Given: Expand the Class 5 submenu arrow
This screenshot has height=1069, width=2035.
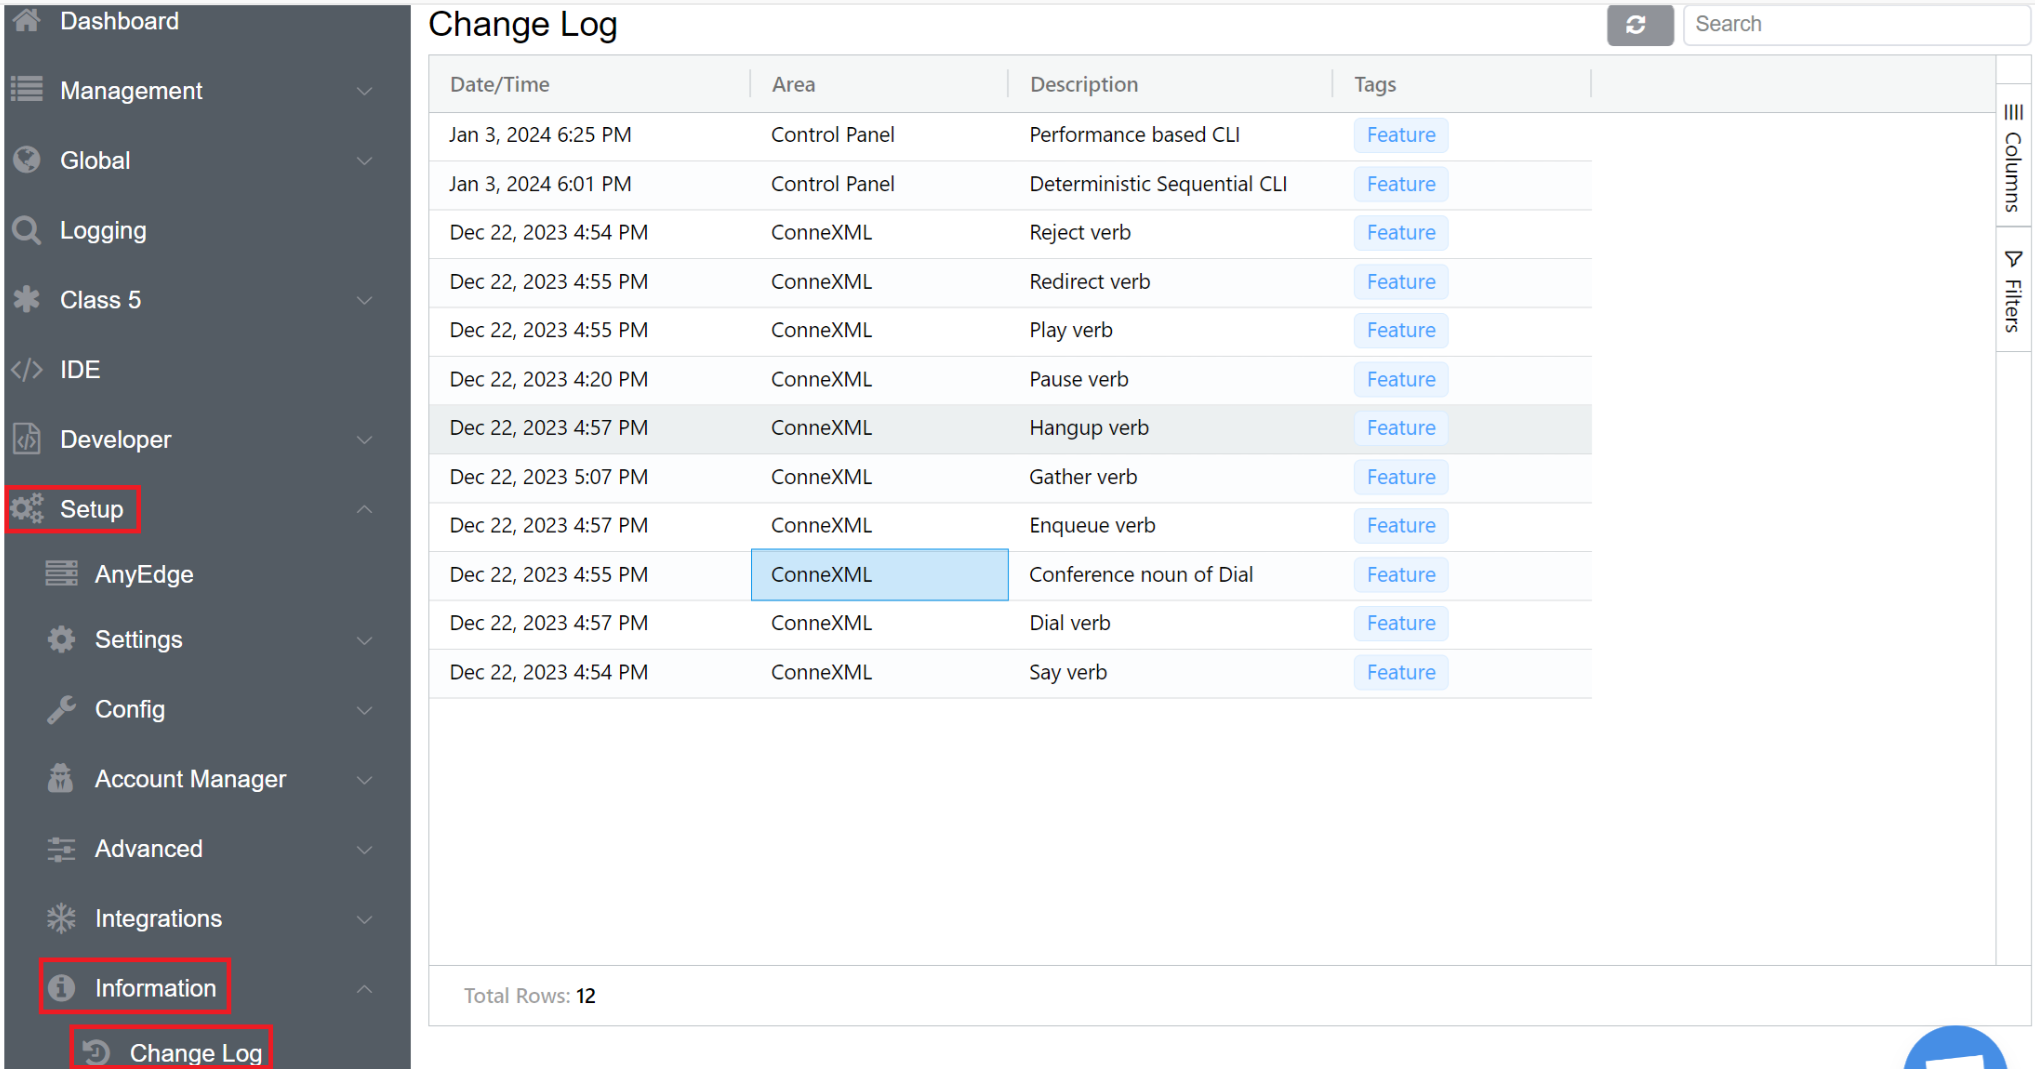Looking at the screenshot, I should (x=365, y=300).
